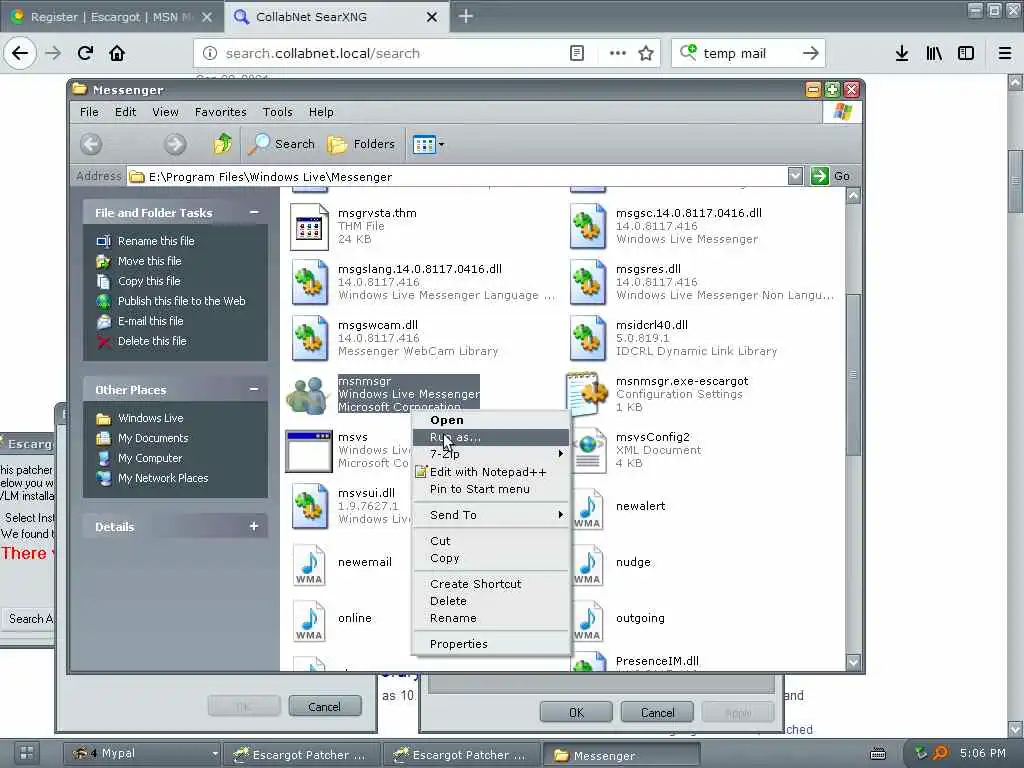Choose Pin to Start menu entry
This screenshot has height=768, width=1024.
point(491,489)
